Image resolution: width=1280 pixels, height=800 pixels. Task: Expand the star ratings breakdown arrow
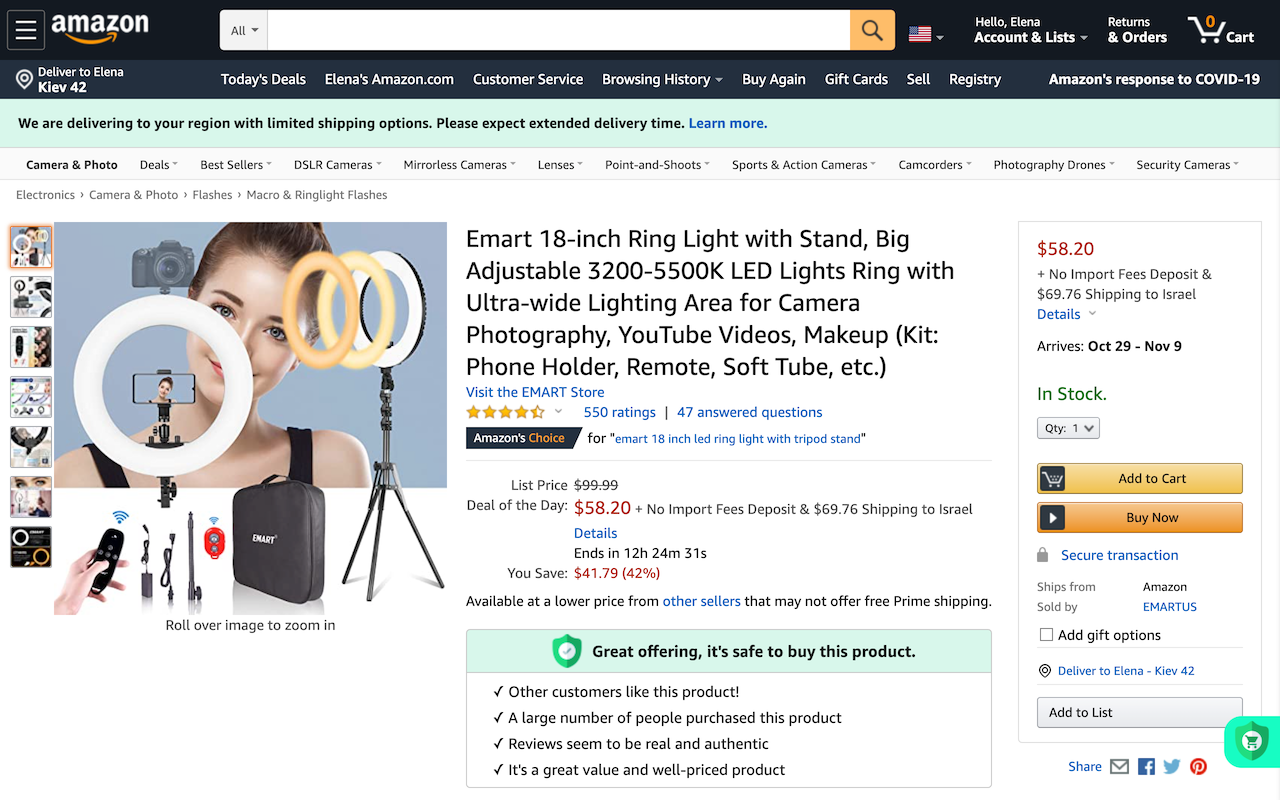point(559,412)
